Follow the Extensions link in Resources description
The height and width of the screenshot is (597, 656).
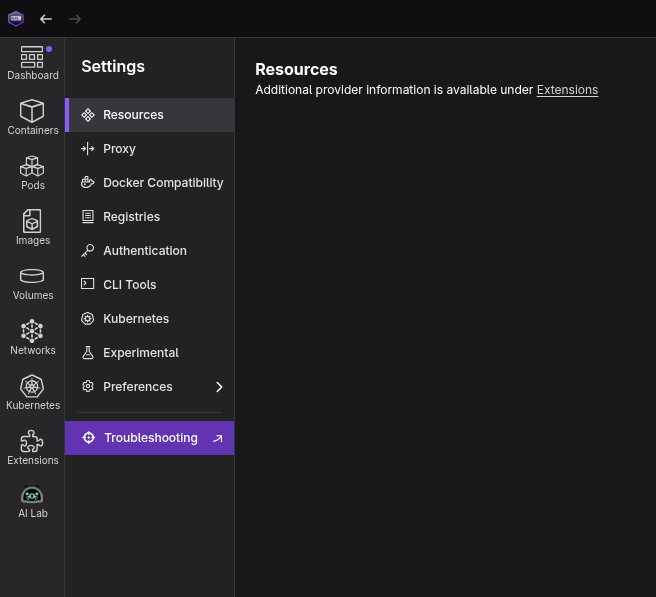(x=567, y=90)
